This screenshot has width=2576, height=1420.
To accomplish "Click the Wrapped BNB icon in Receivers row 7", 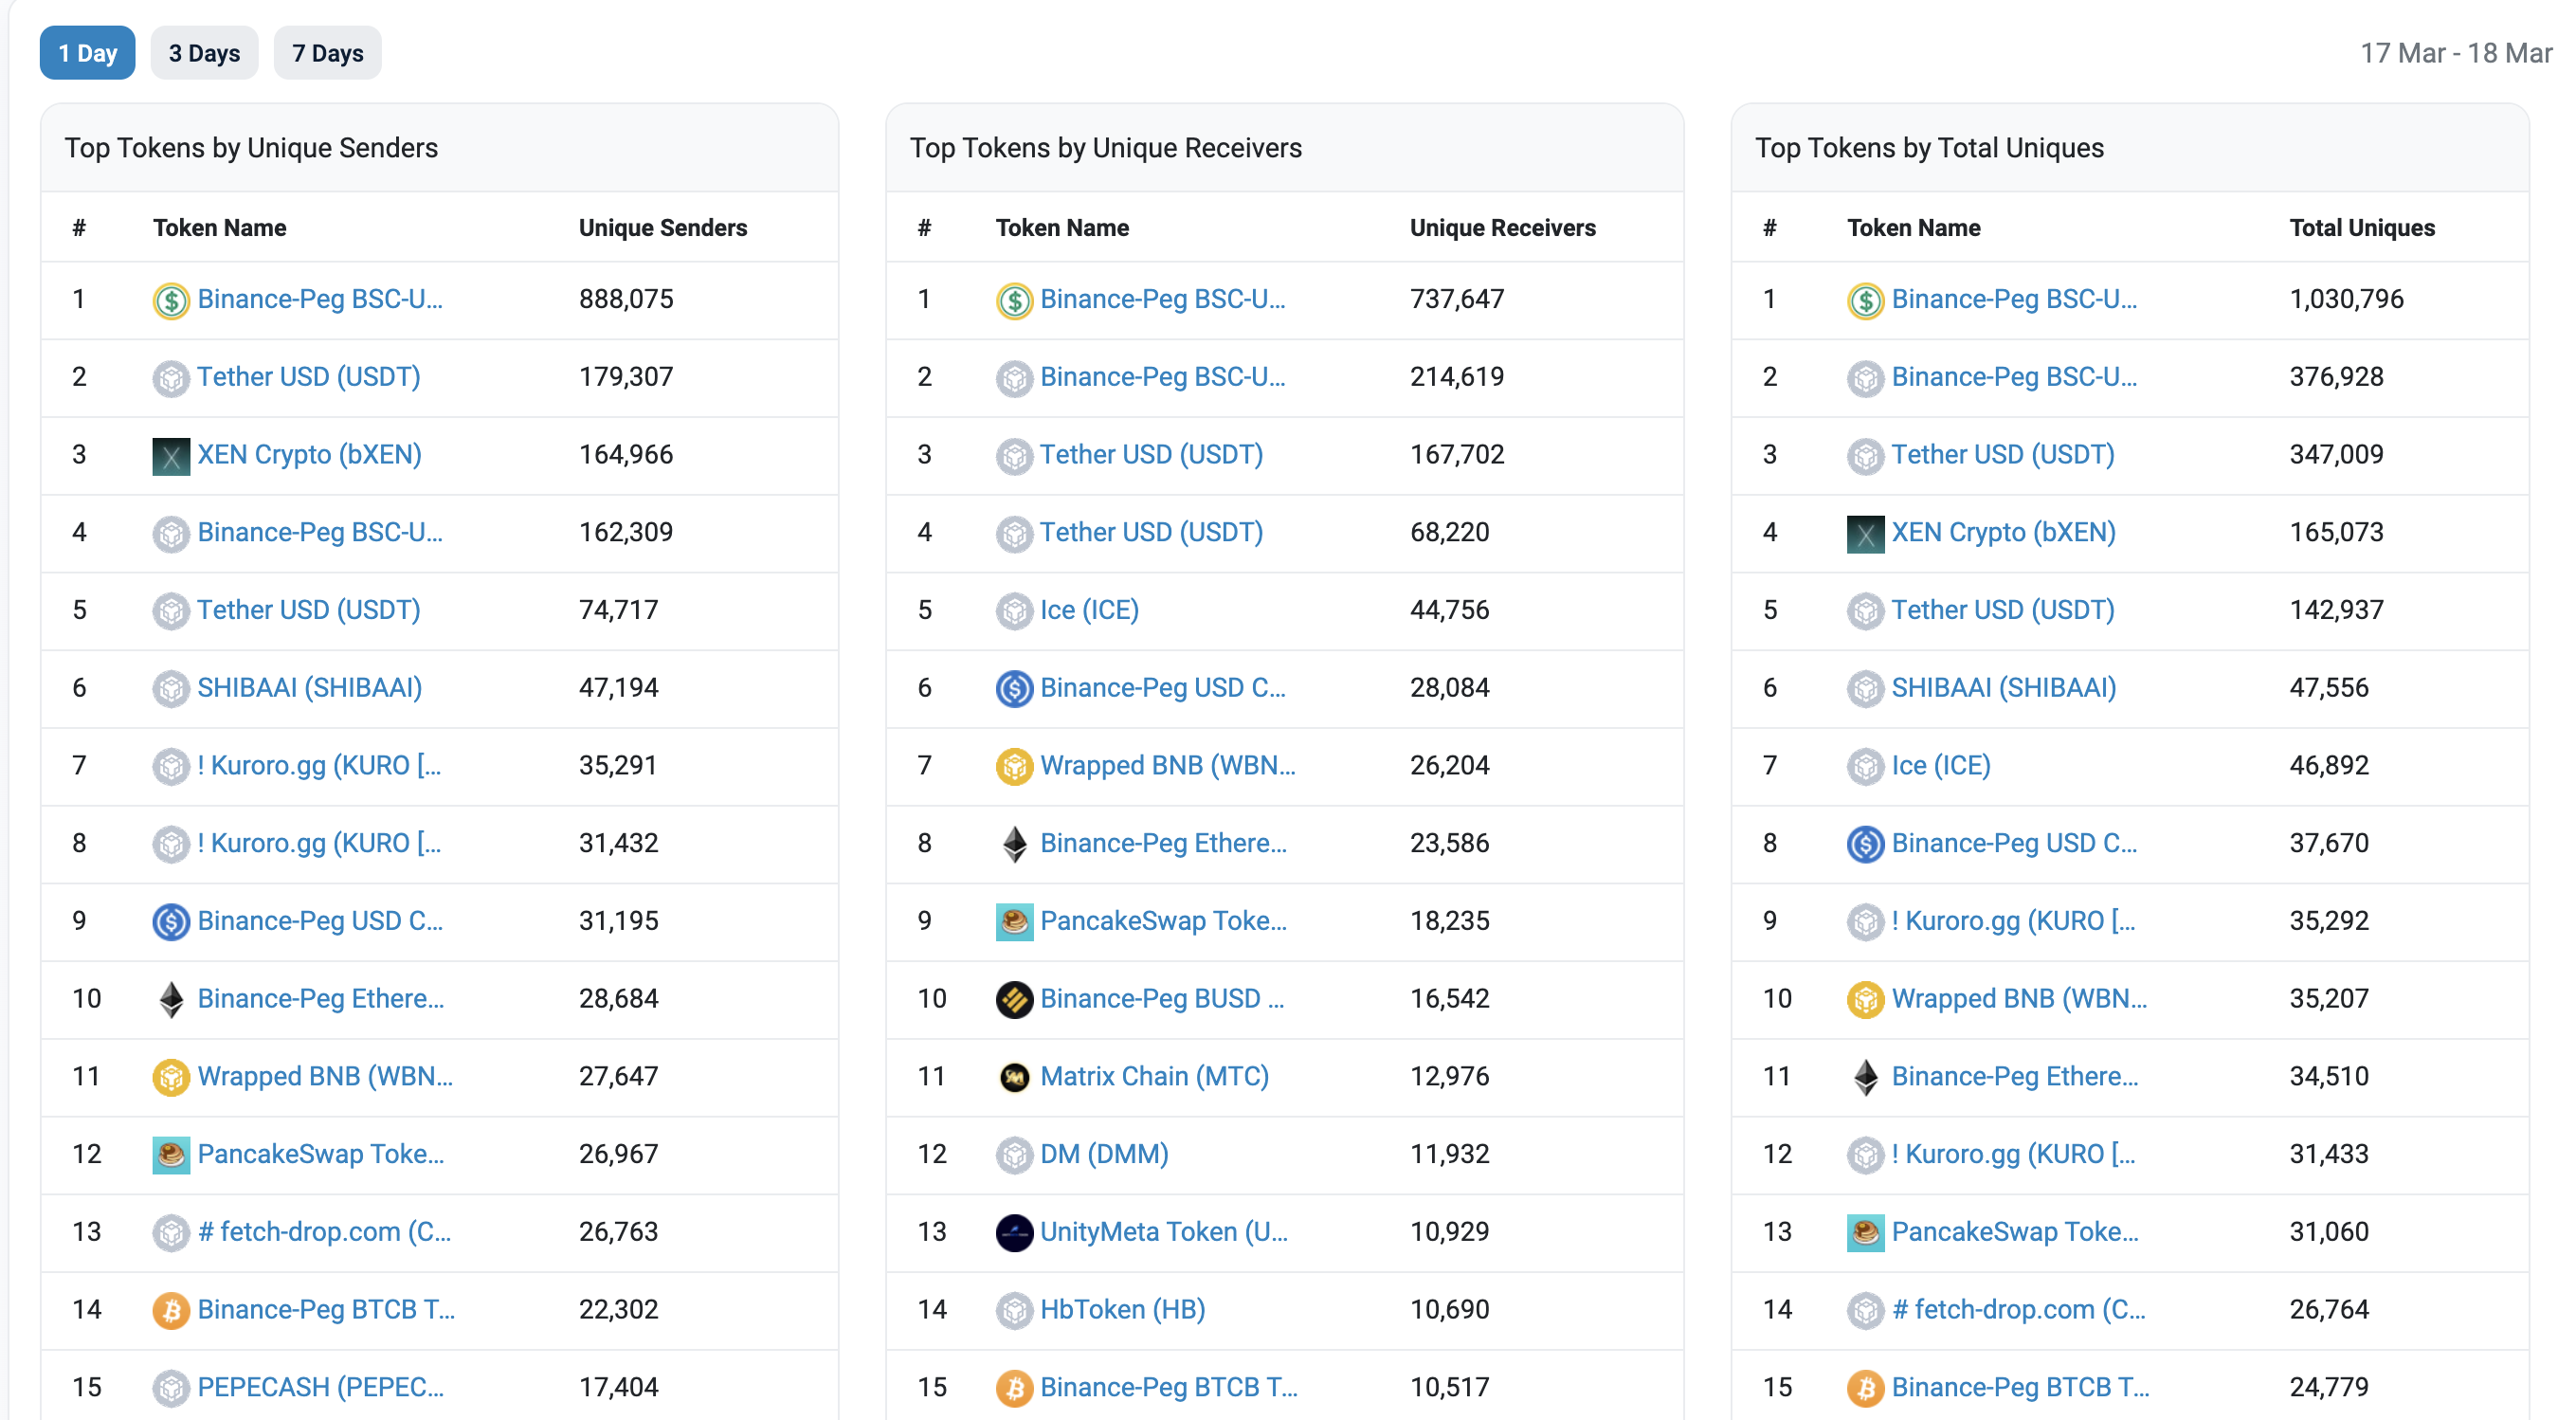I will click(x=1014, y=767).
